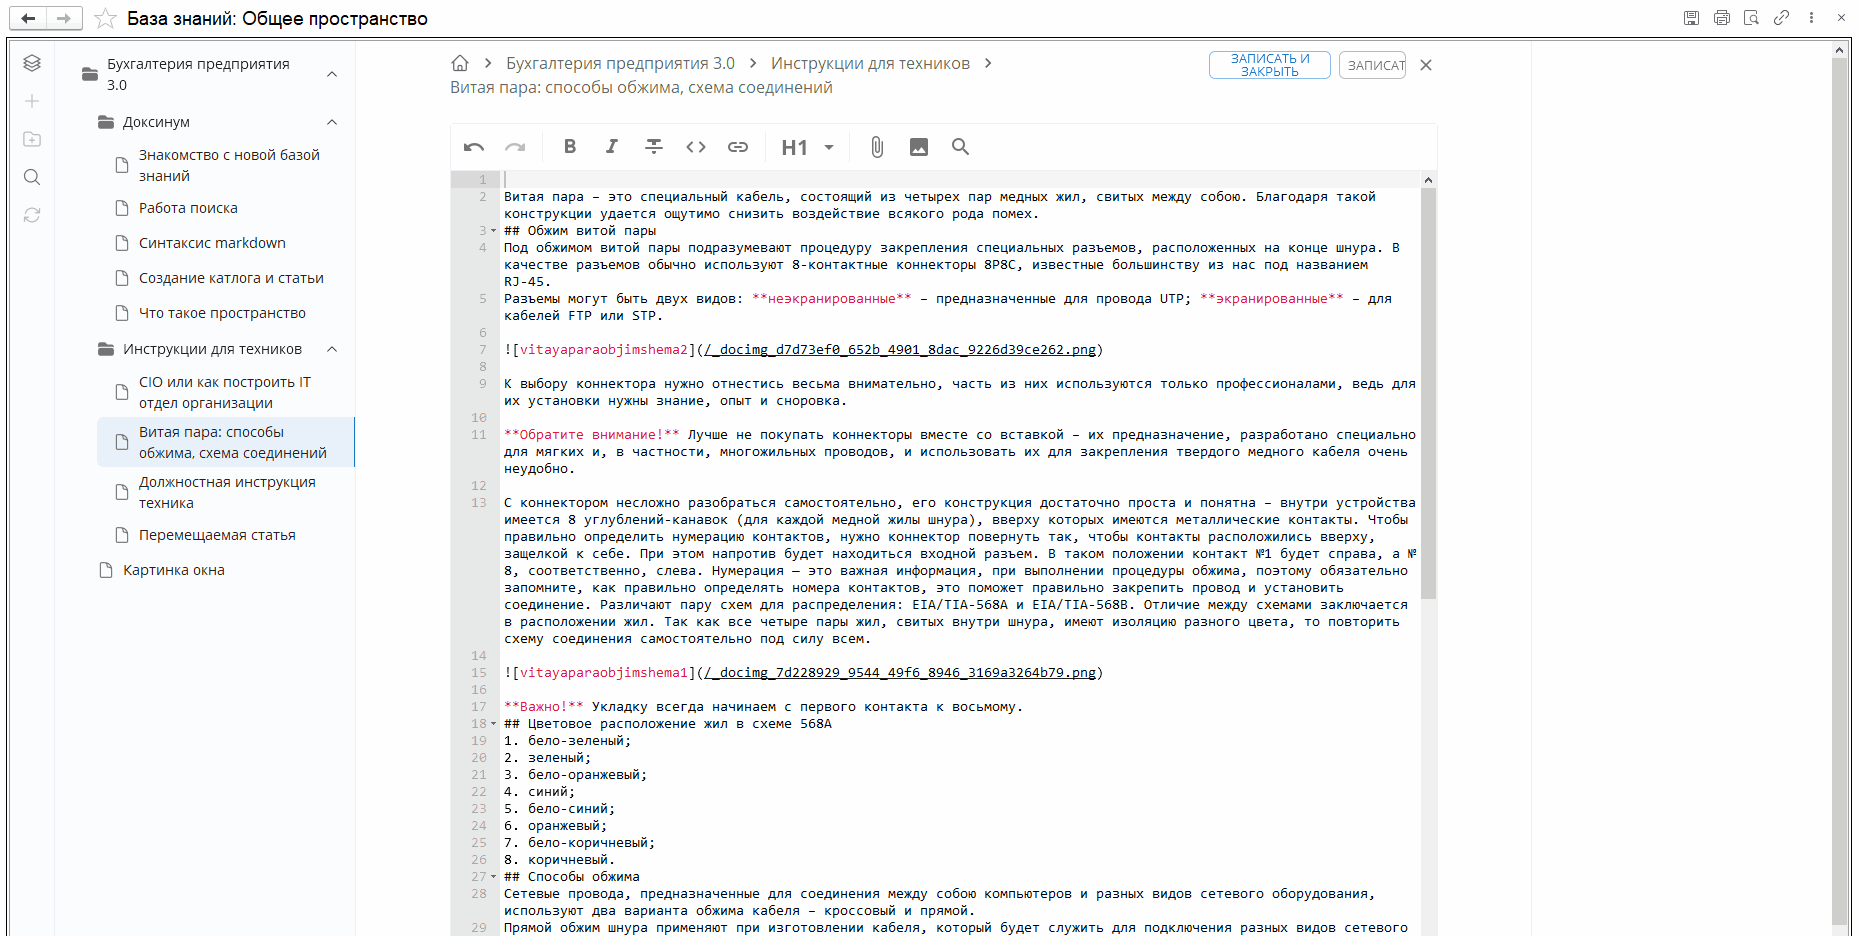Insert a hyperlink with the link icon
This screenshot has height=936, width=1860.
pos(738,147)
